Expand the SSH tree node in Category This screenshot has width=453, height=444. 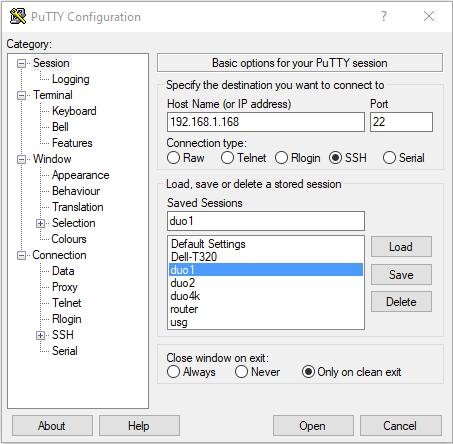click(40, 335)
